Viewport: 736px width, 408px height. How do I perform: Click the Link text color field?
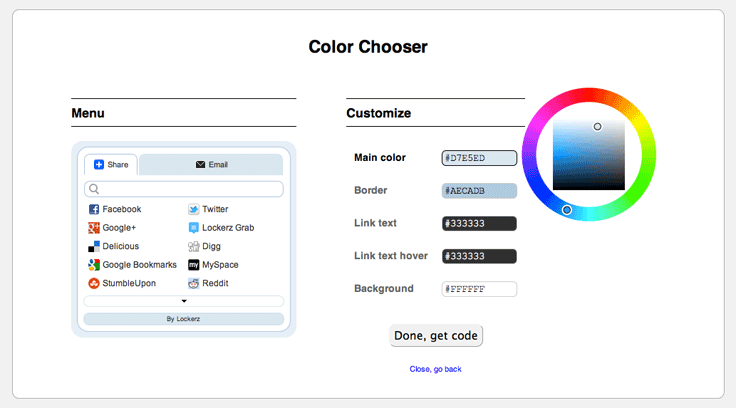click(479, 223)
